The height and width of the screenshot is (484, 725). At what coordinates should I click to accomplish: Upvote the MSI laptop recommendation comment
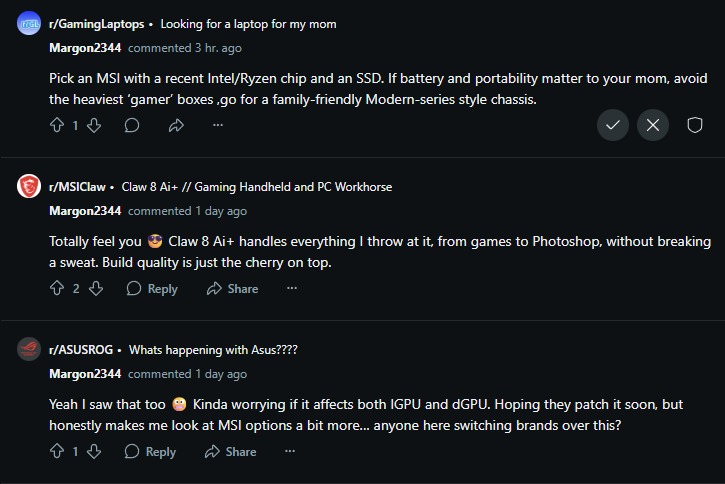click(57, 125)
